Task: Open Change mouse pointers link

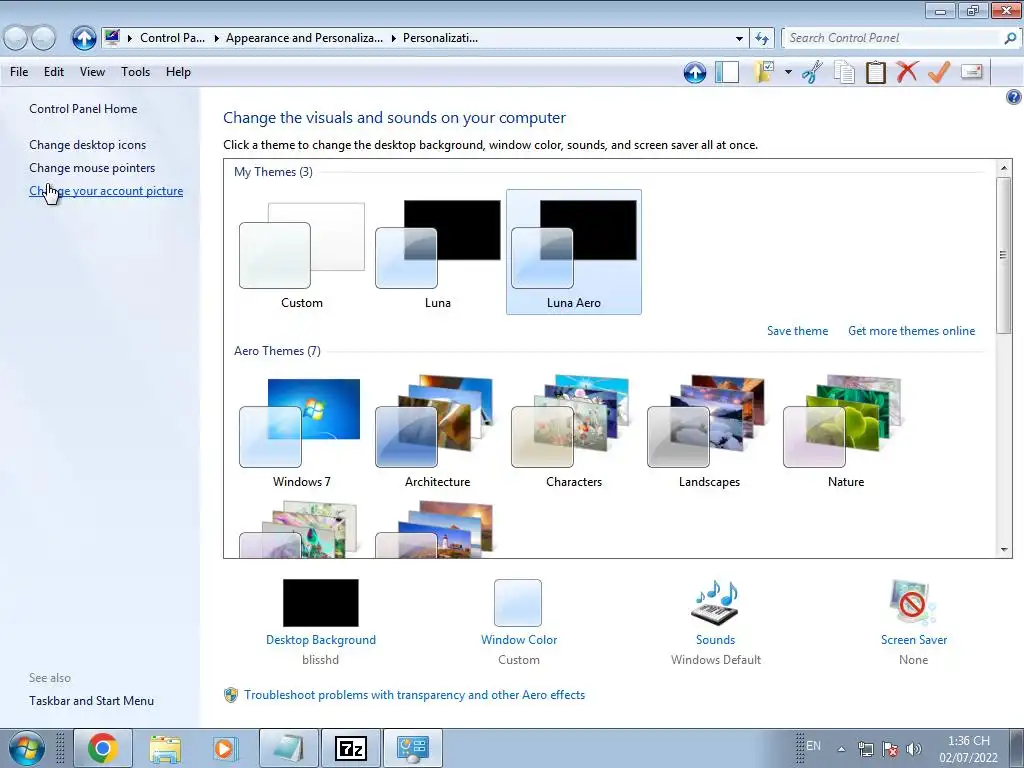Action: pyautogui.click(x=92, y=168)
